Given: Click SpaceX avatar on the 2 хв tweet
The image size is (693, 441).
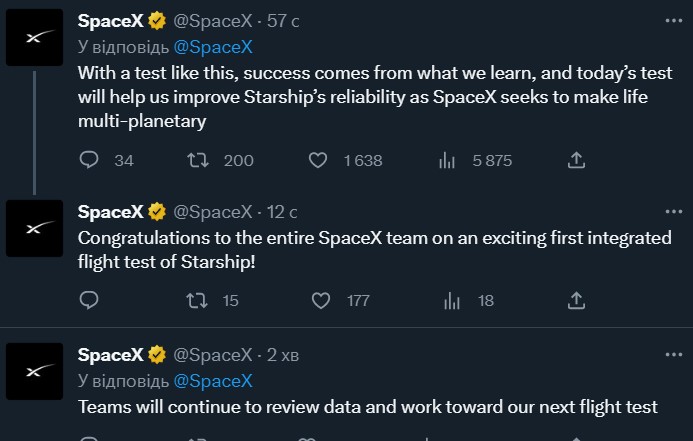Looking at the screenshot, I should coord(34,371).
